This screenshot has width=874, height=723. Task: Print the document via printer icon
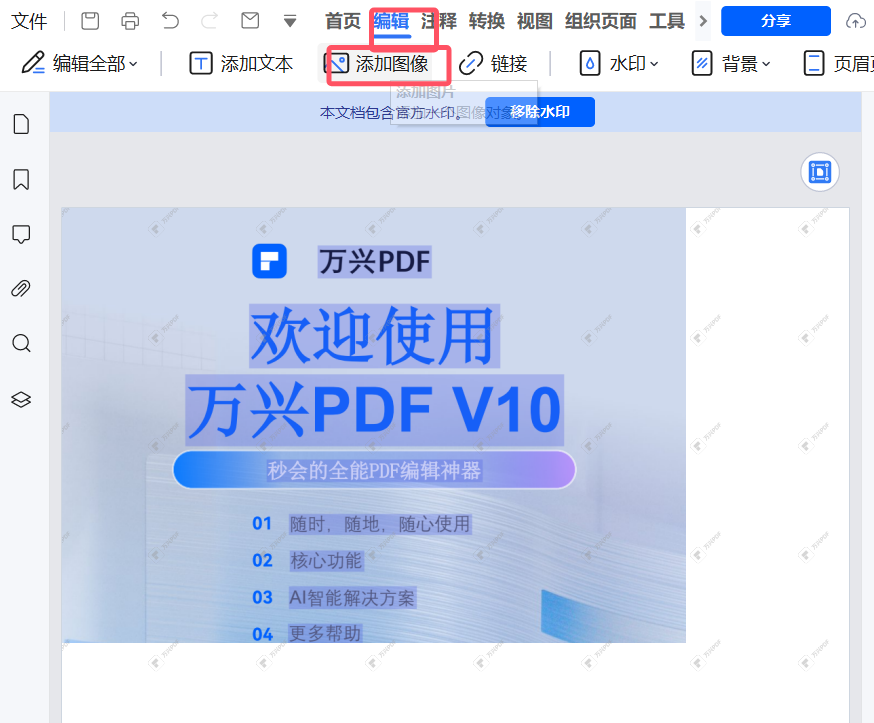129,20
